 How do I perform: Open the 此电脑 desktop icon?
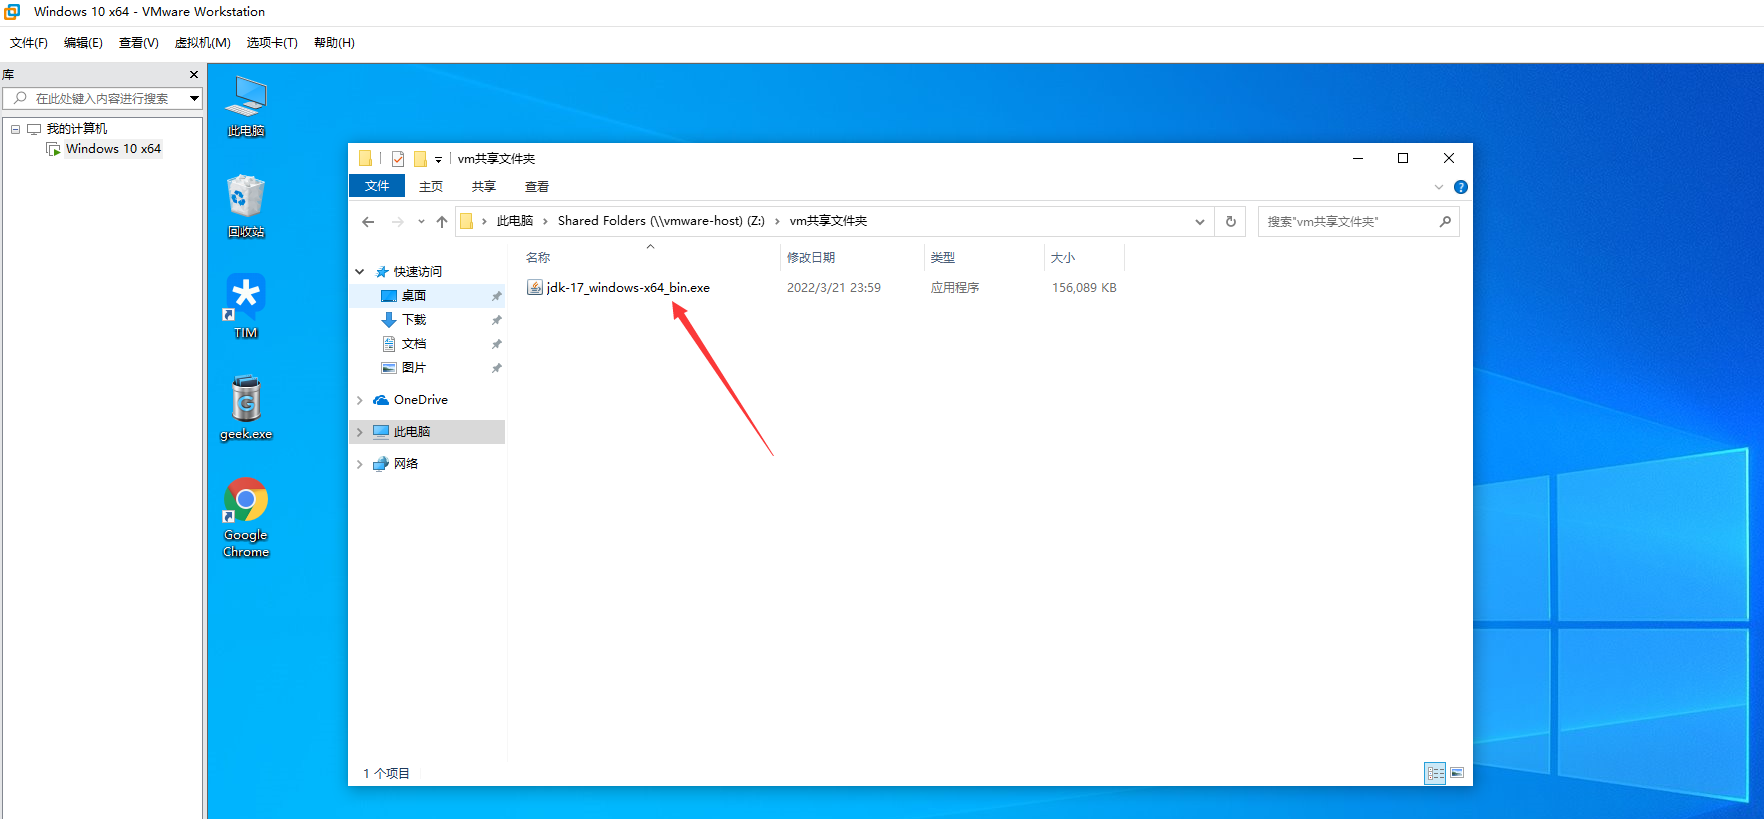point(246,106)
